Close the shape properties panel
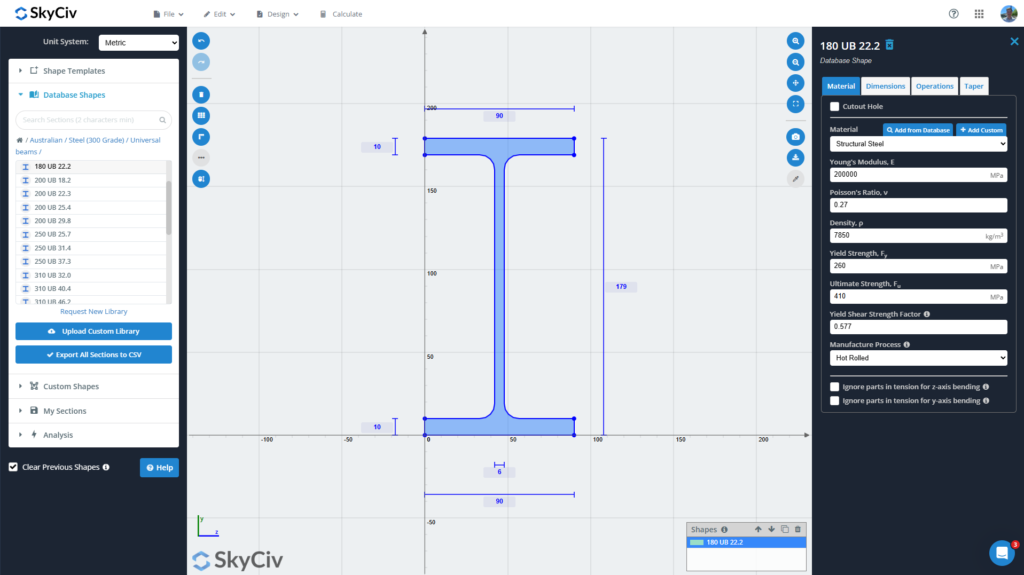This screenshot has height=575, width=1024. click(x=1014, y=41)
